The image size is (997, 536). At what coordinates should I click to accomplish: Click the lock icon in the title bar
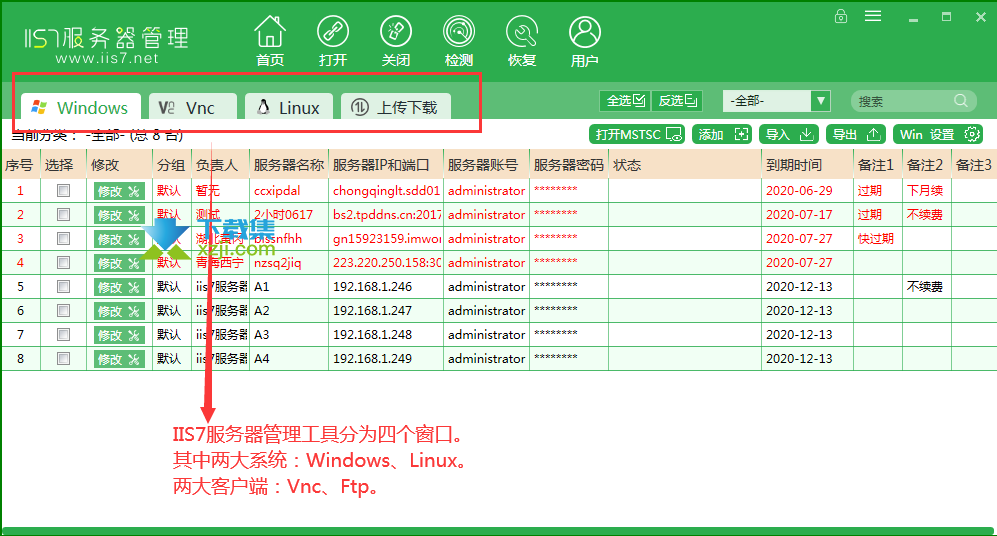(841, 16)
